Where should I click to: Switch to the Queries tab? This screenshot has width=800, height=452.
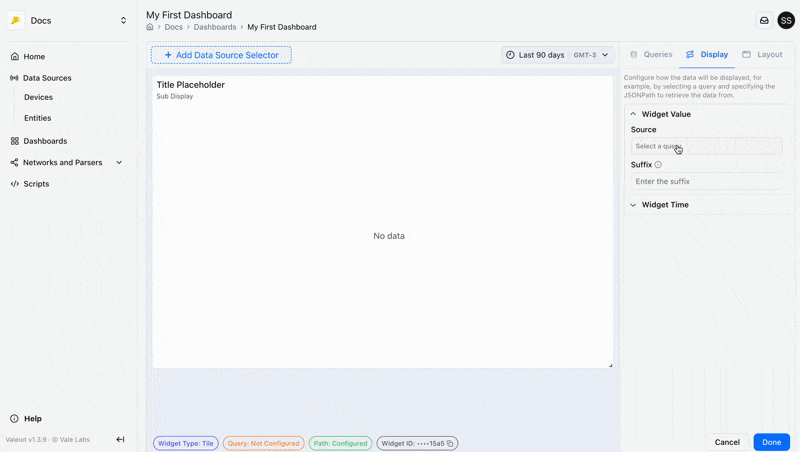(652, 55)
